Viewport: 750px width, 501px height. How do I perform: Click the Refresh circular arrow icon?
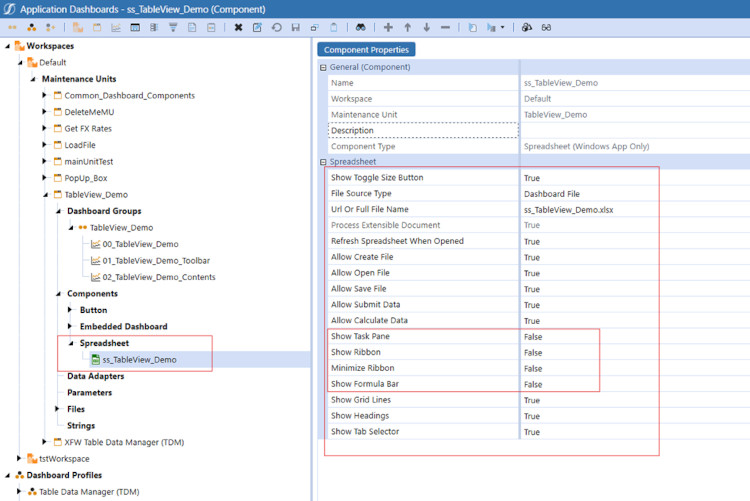(276, 27)
